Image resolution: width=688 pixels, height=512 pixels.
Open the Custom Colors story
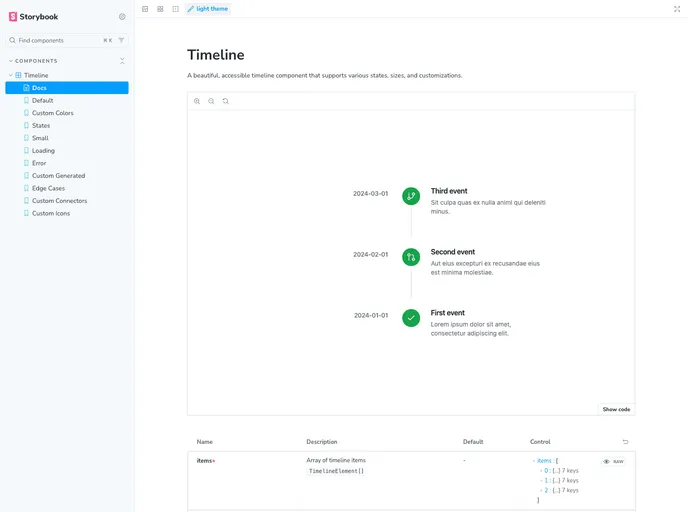52,113
